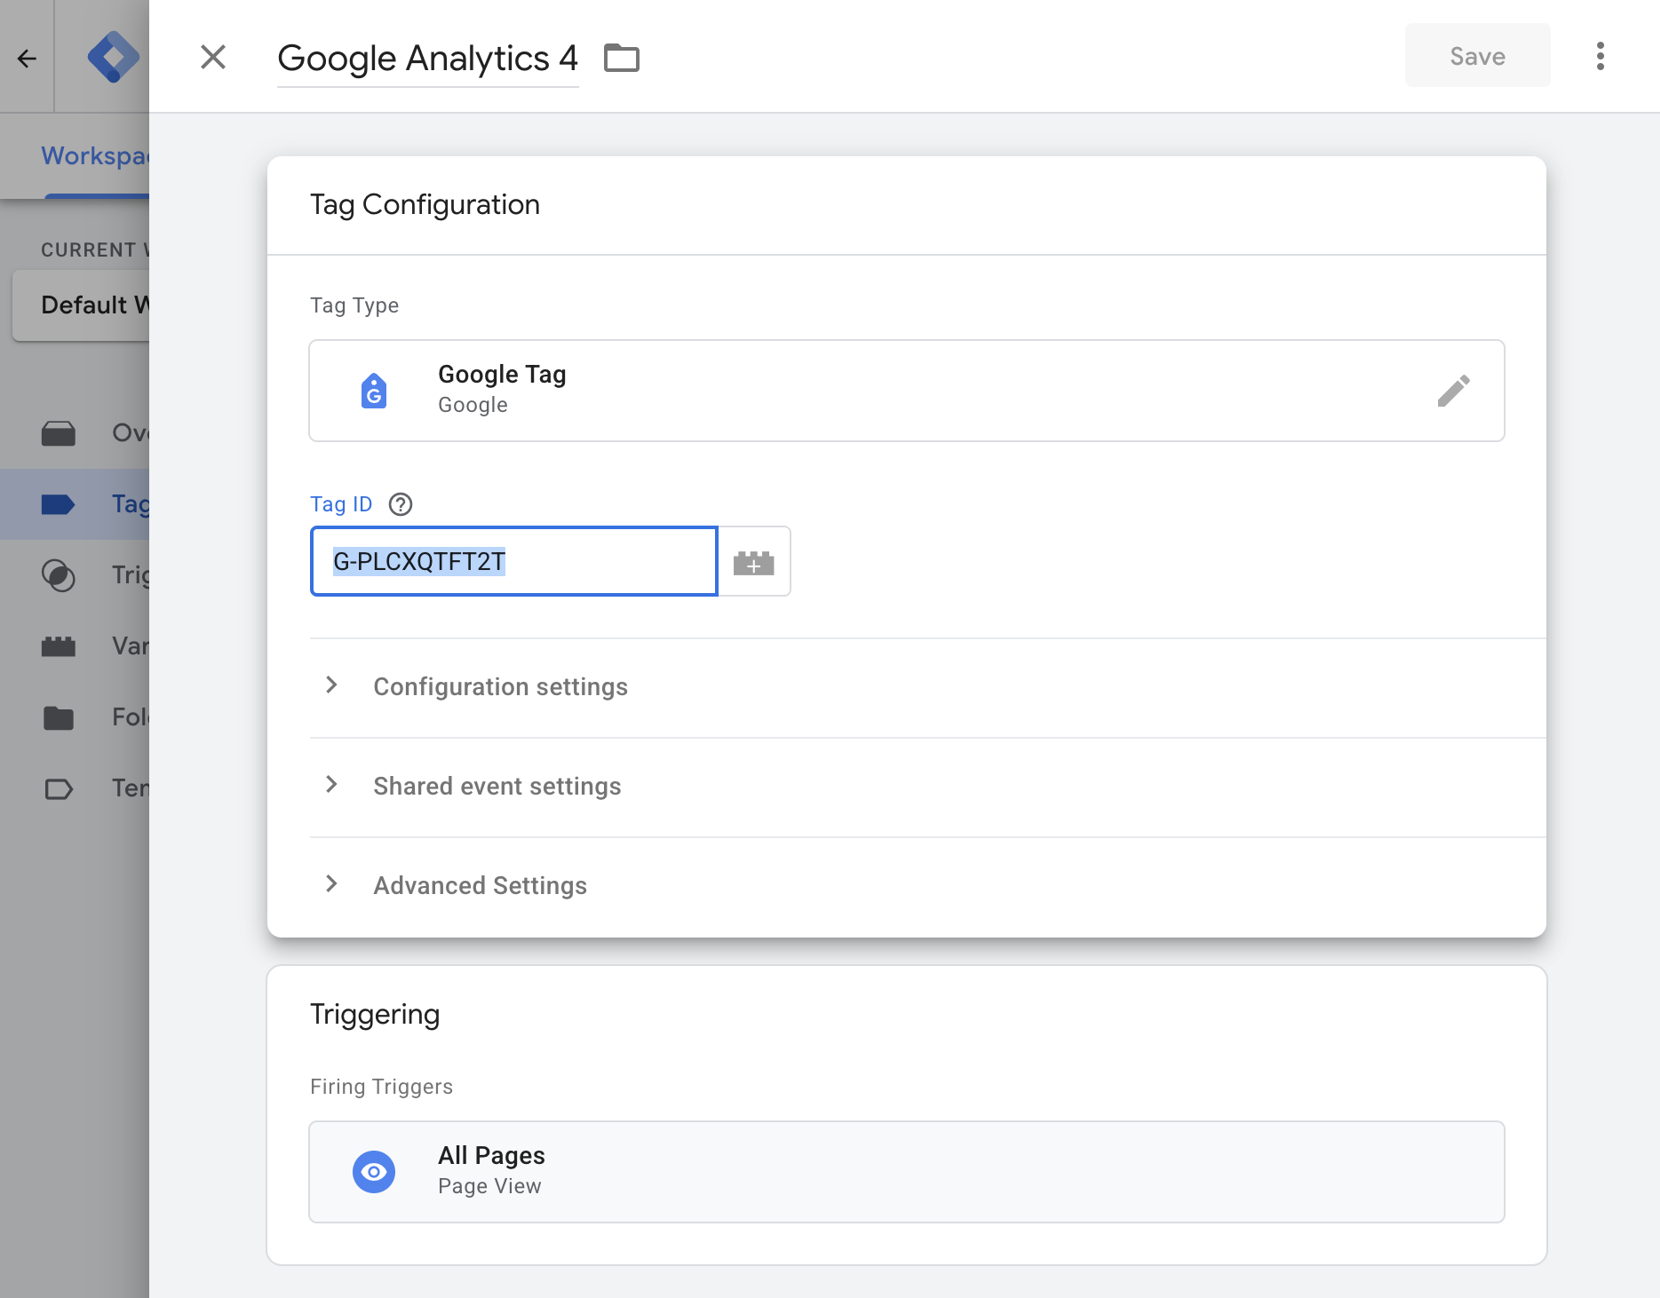This screenshot has width=1660, height=1298.
Task: Click the Tag ID input field
Action: (x=513, y=561)
